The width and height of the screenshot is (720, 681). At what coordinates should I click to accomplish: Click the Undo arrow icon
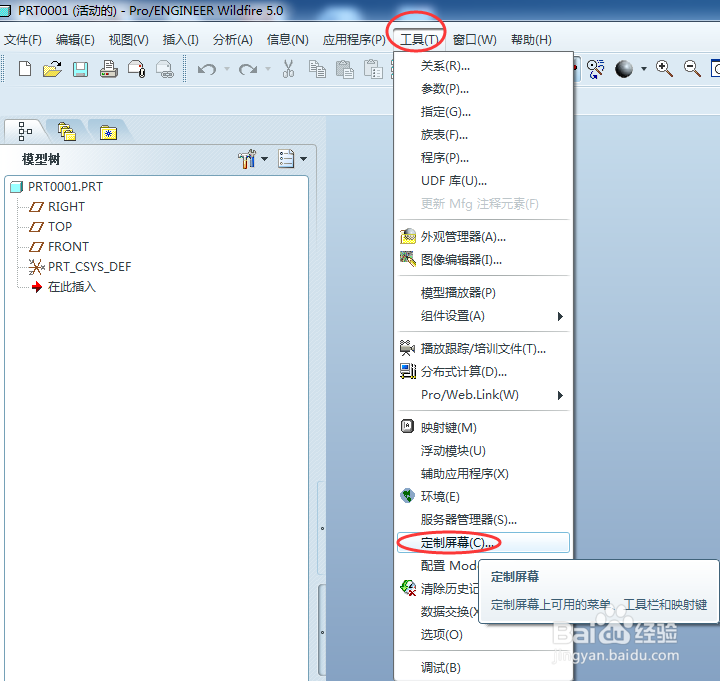coord(207,69)
